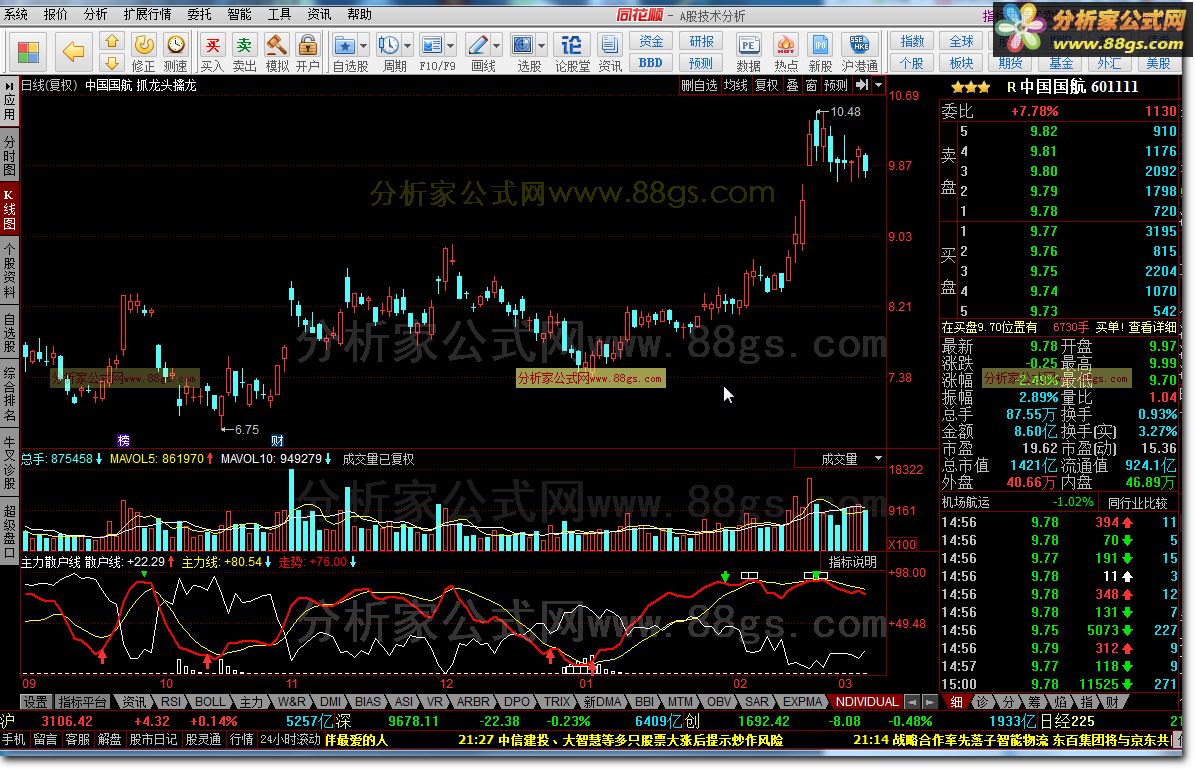1195x769 pixels.
Task: Click the 指数 index button
Action: click(x=912, y=41)
